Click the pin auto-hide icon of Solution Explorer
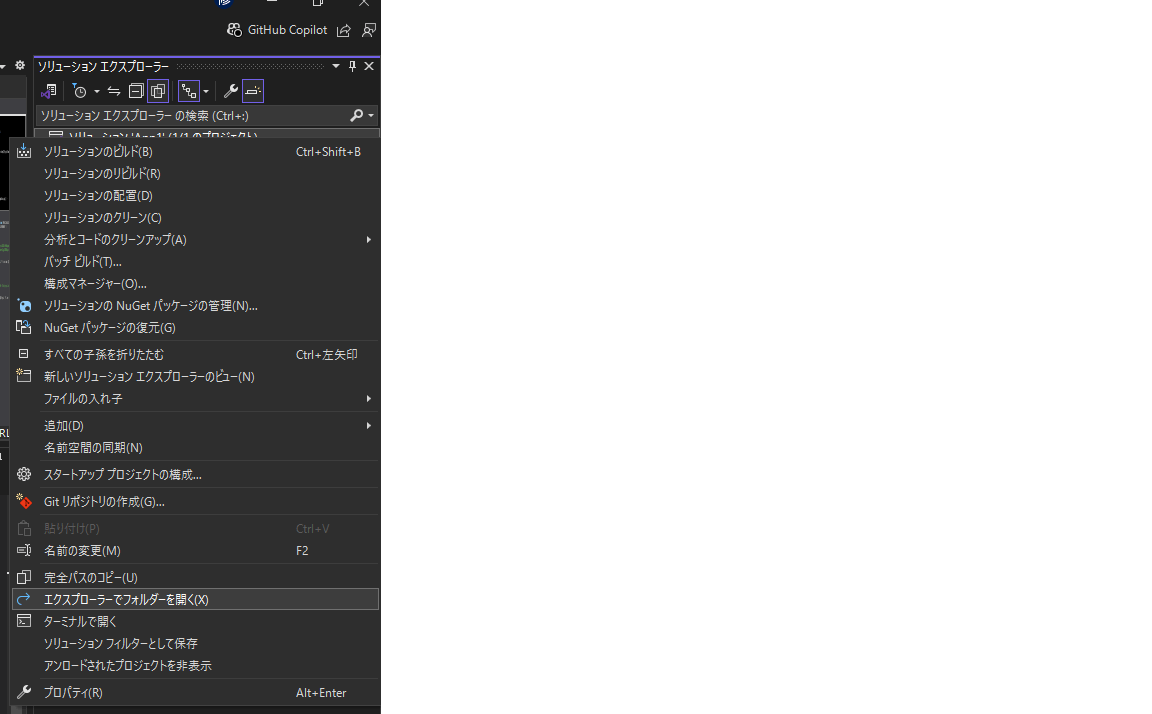Viewport: 1152px width, 714px height. coord(352,66)
